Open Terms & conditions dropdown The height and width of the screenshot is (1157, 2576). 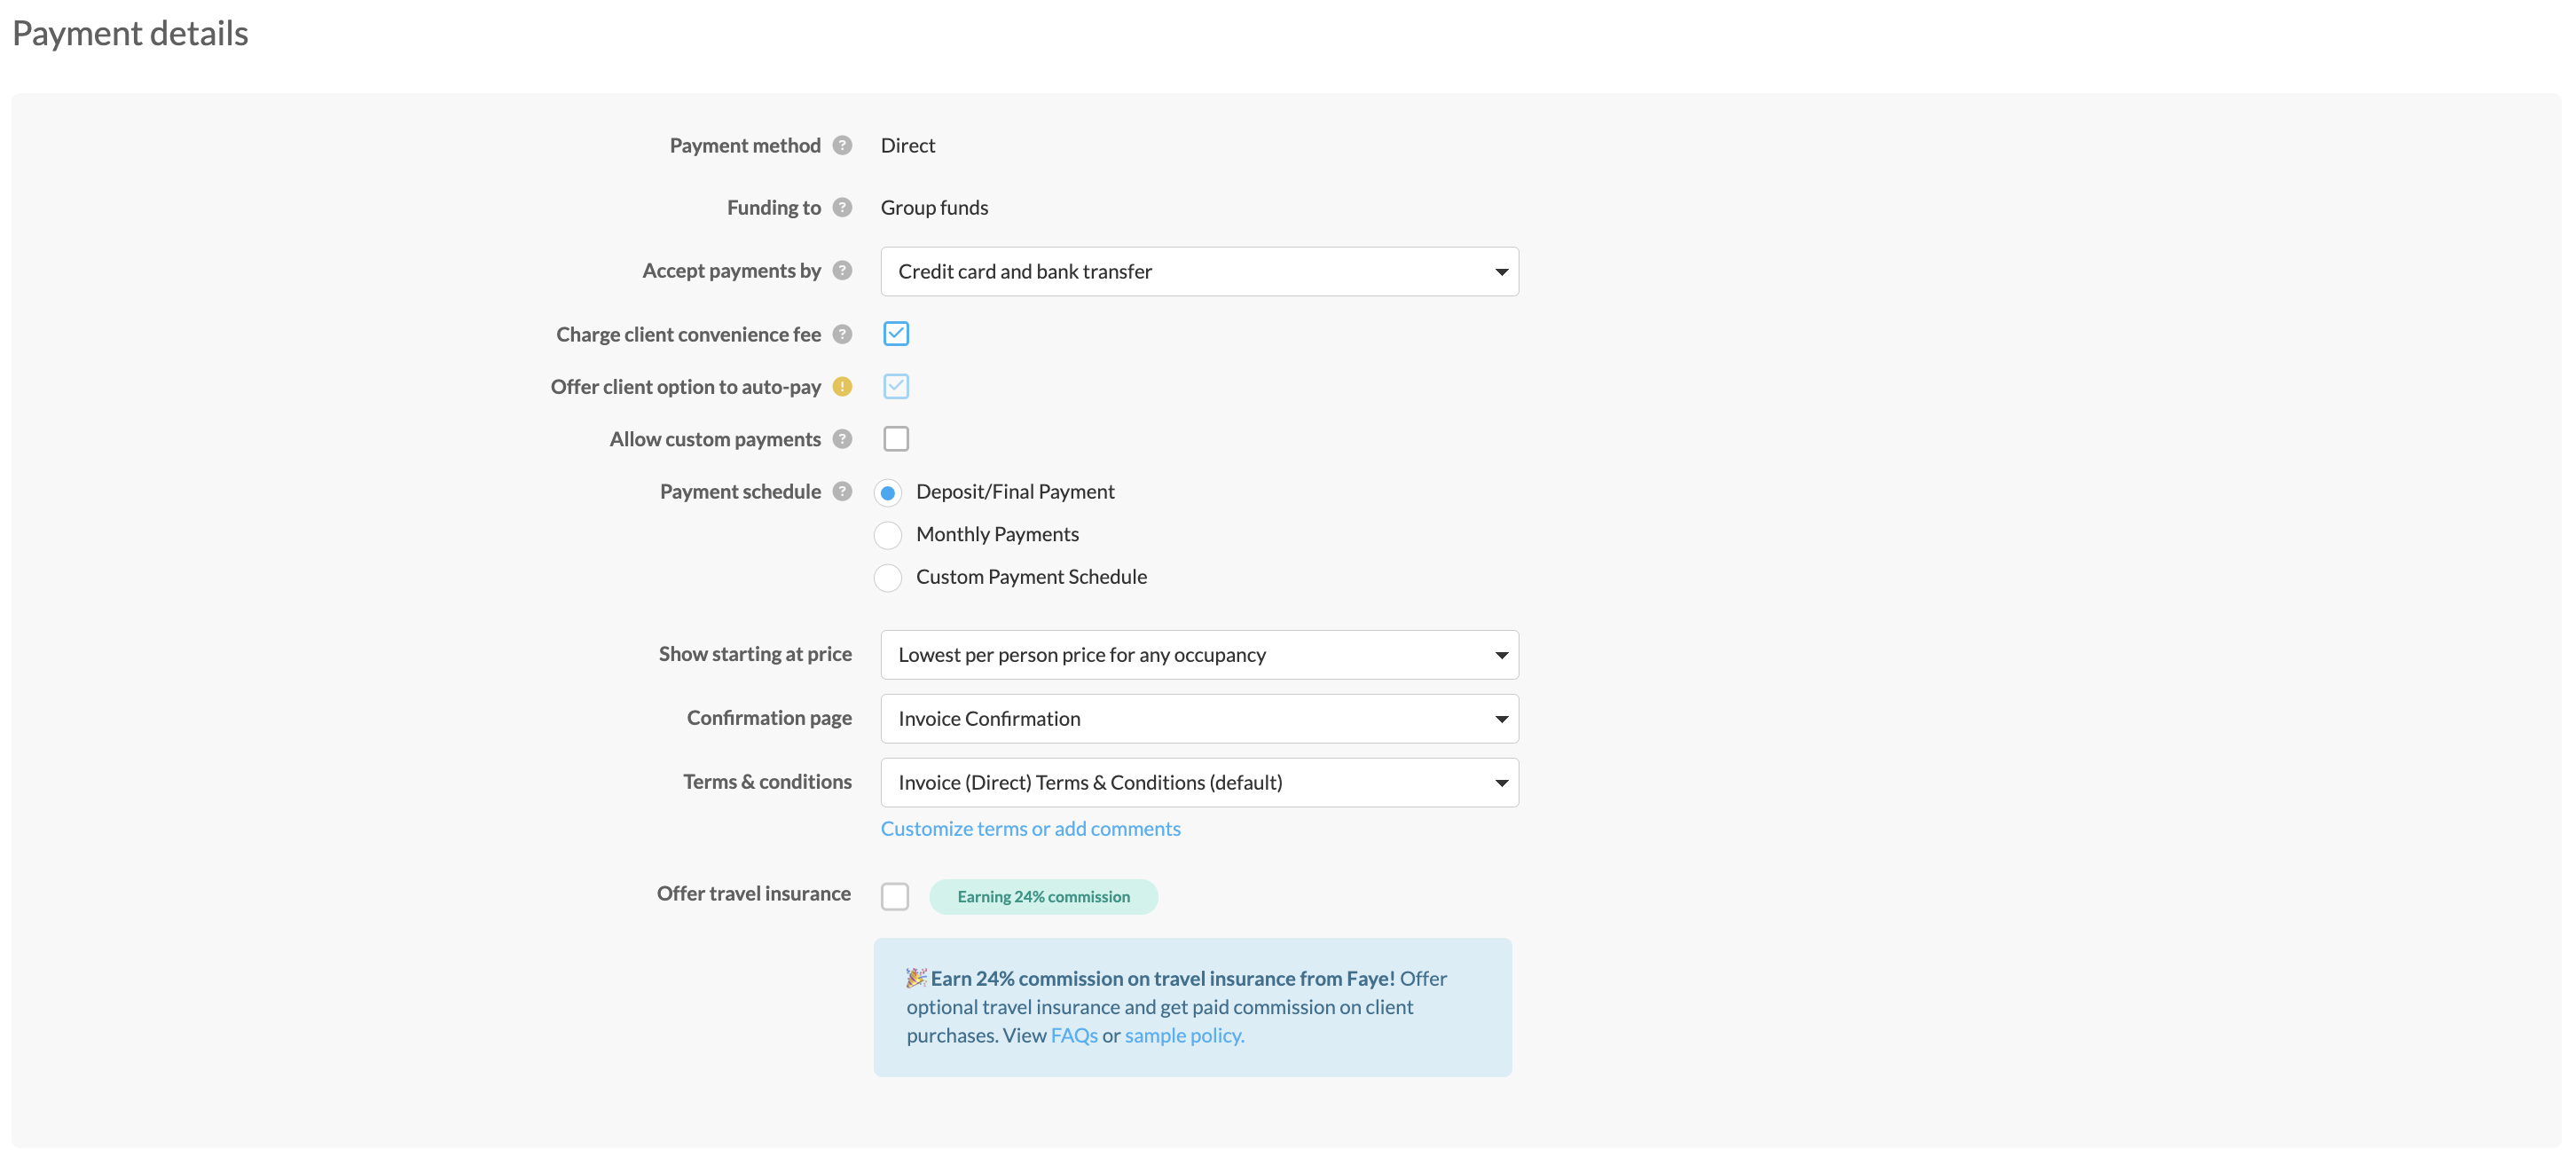click(x=1198, y=783)
